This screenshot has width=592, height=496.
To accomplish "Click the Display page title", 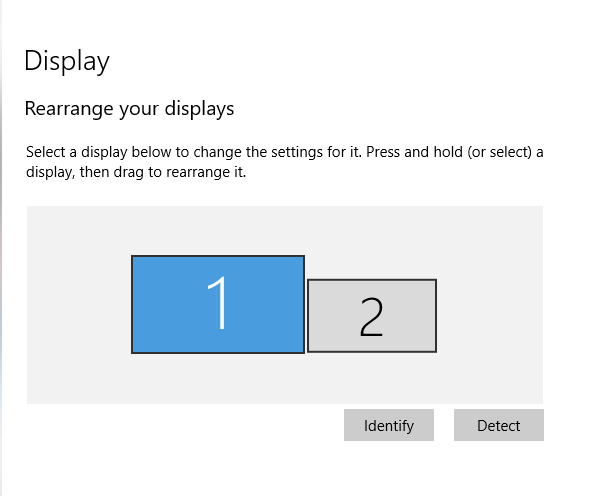I will 67,61.
